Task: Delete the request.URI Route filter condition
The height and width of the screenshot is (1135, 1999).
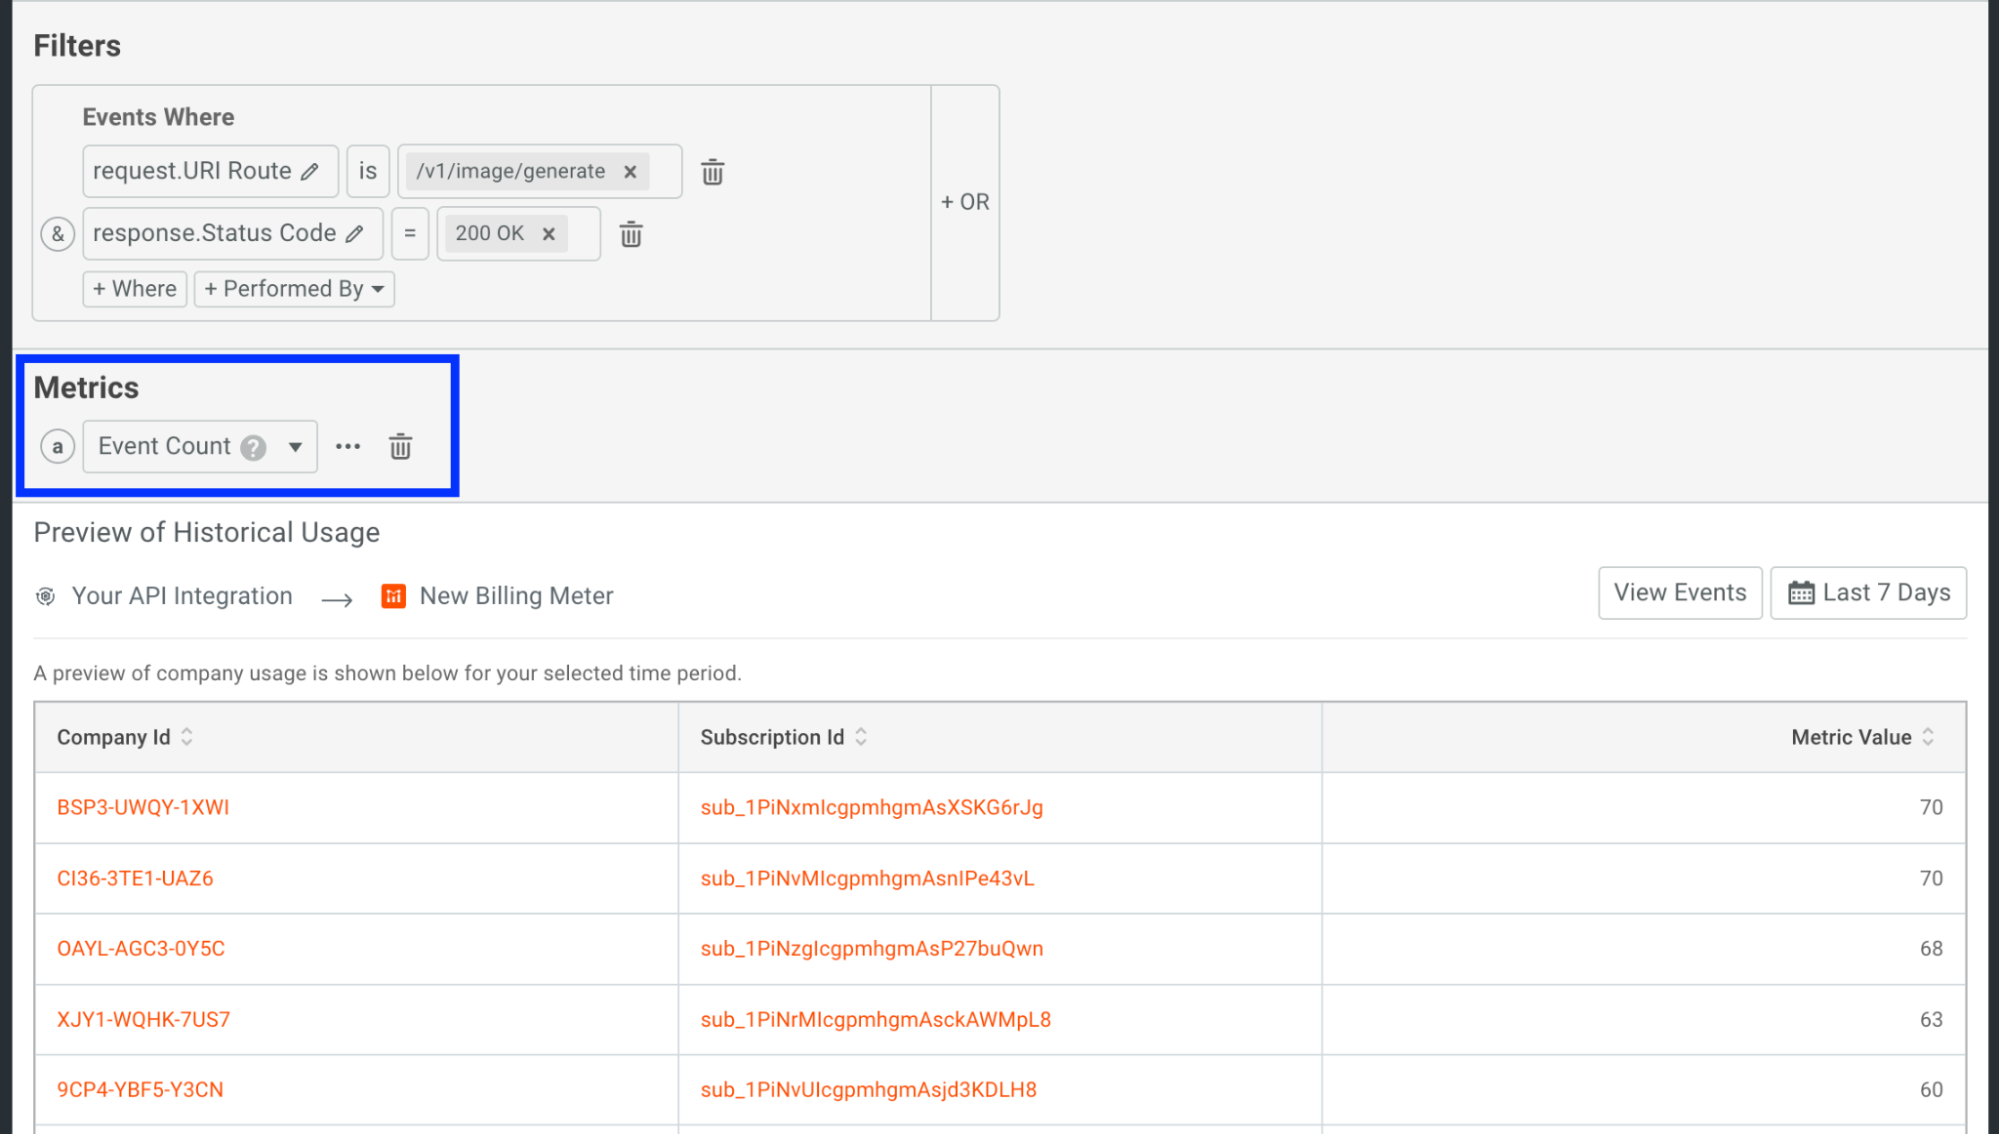Action: tap(712, 172)
